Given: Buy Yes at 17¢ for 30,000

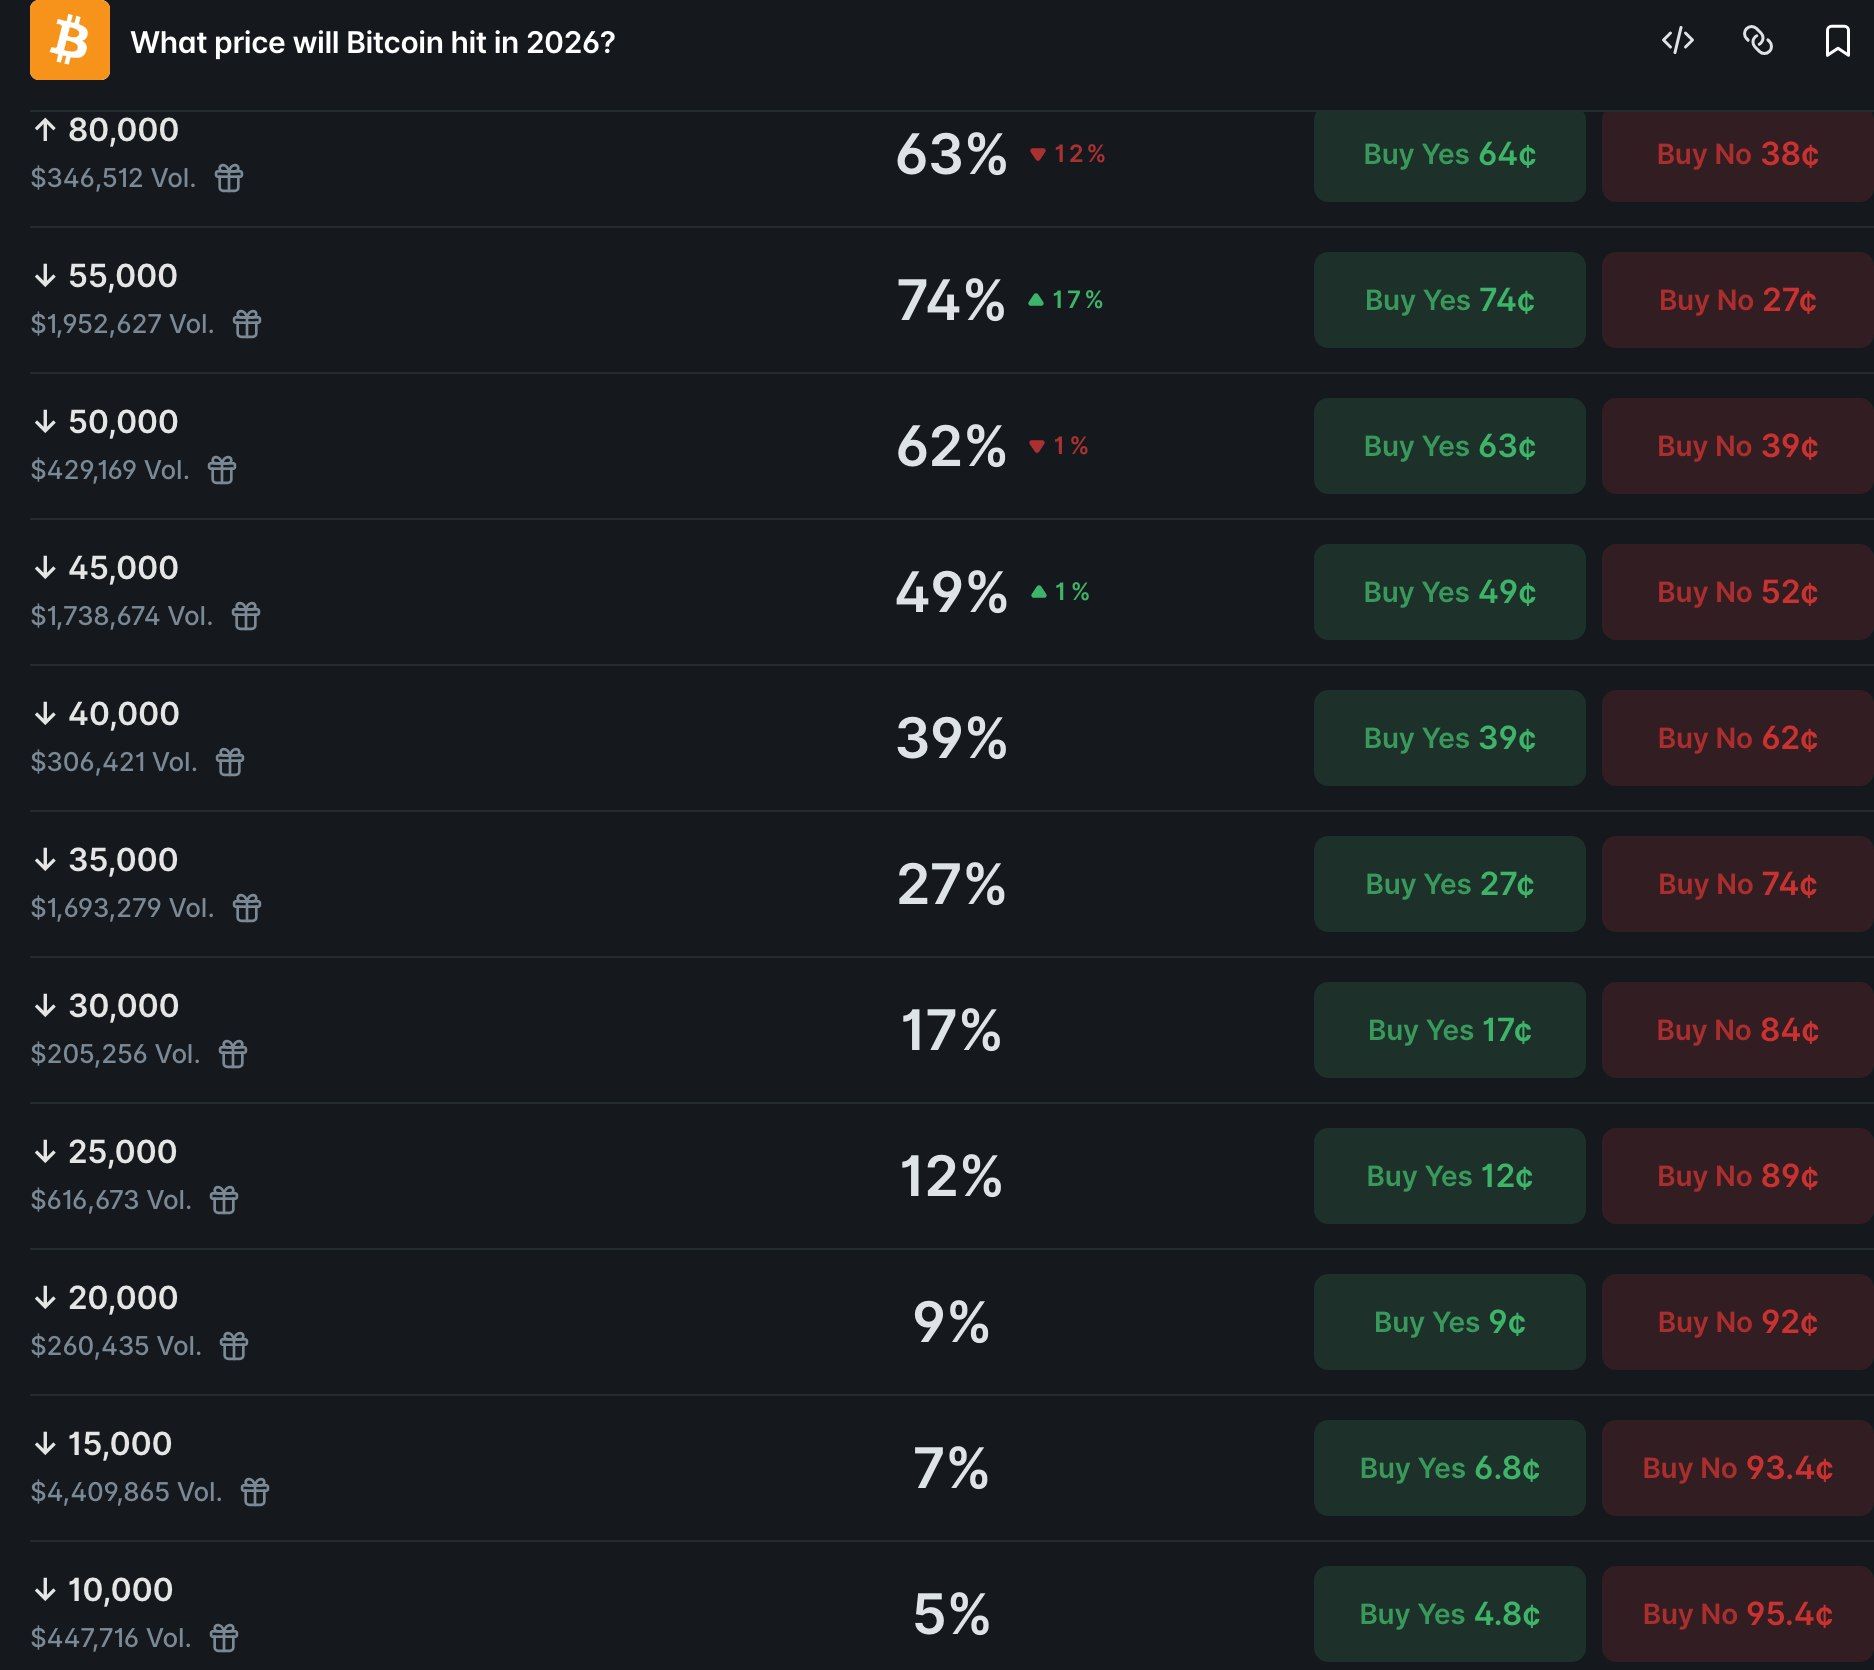Looking at the screenshot, I should [1449, 1031].
